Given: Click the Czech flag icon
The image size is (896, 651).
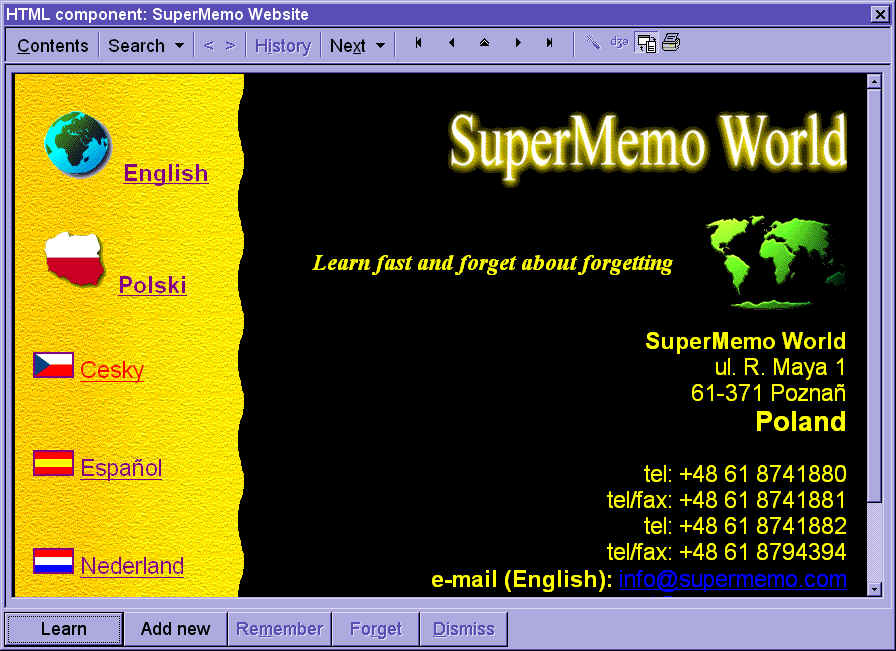Looking at the screenshot, I should [53, 365].
